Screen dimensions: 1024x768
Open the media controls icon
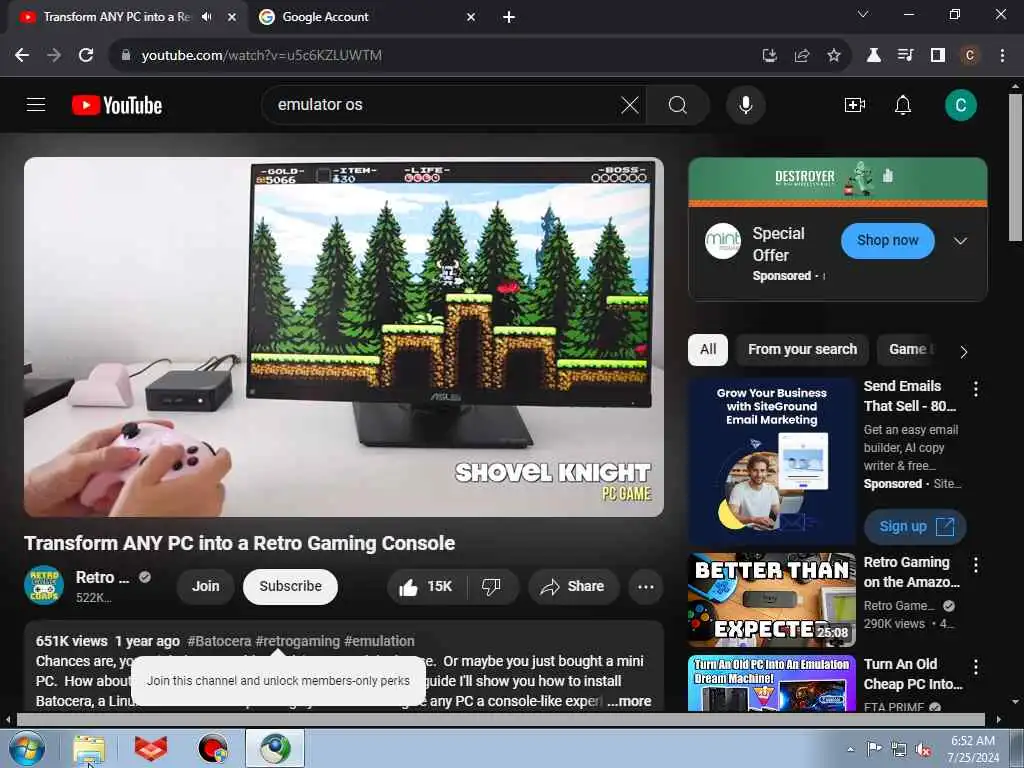905,56
